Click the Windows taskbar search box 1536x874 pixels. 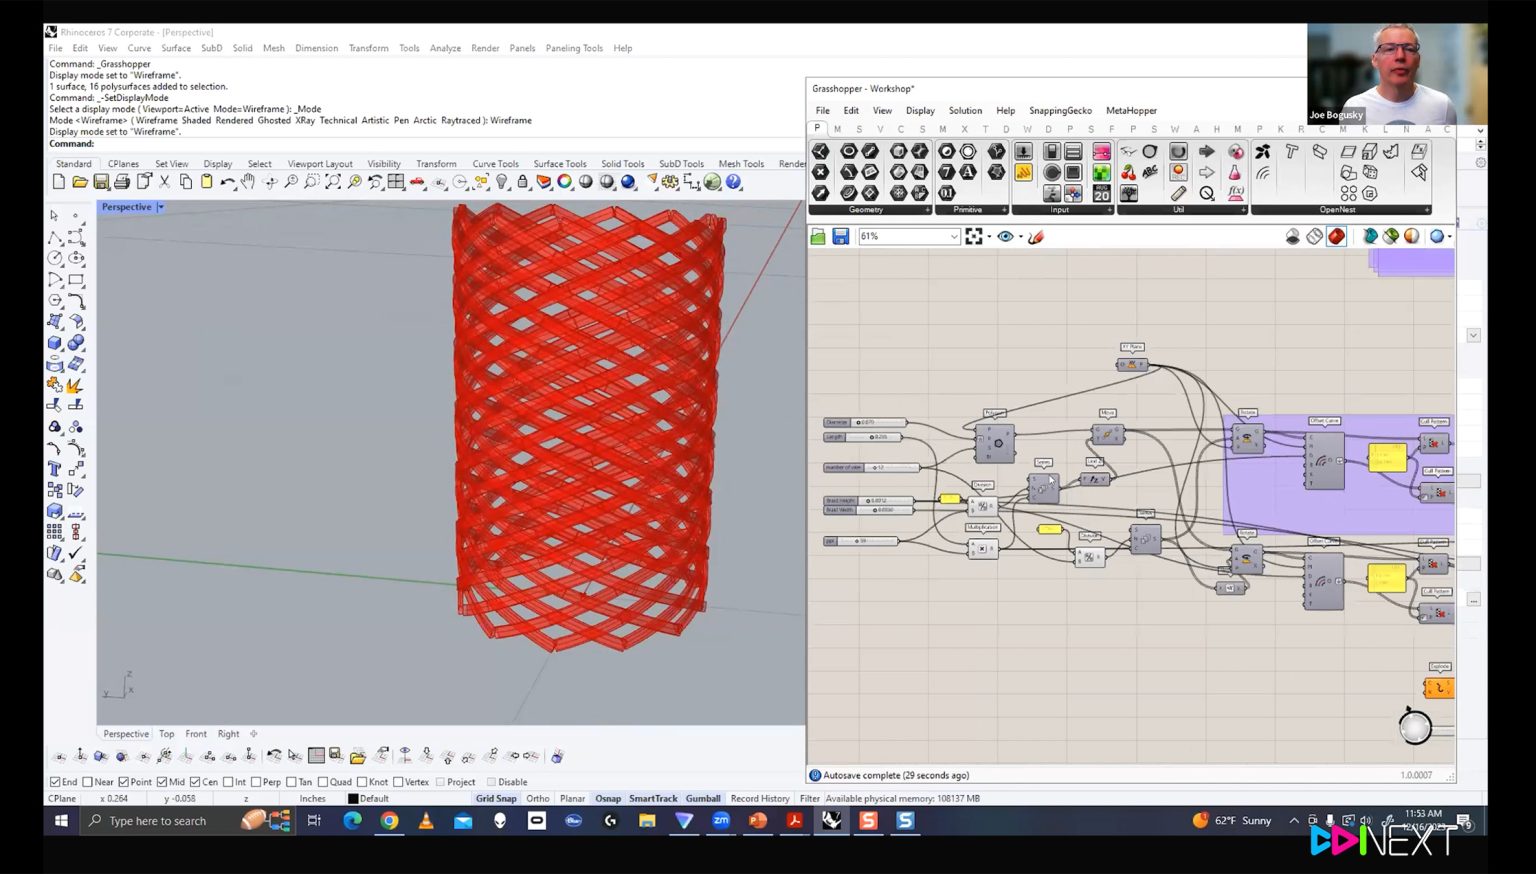point(158,821)
